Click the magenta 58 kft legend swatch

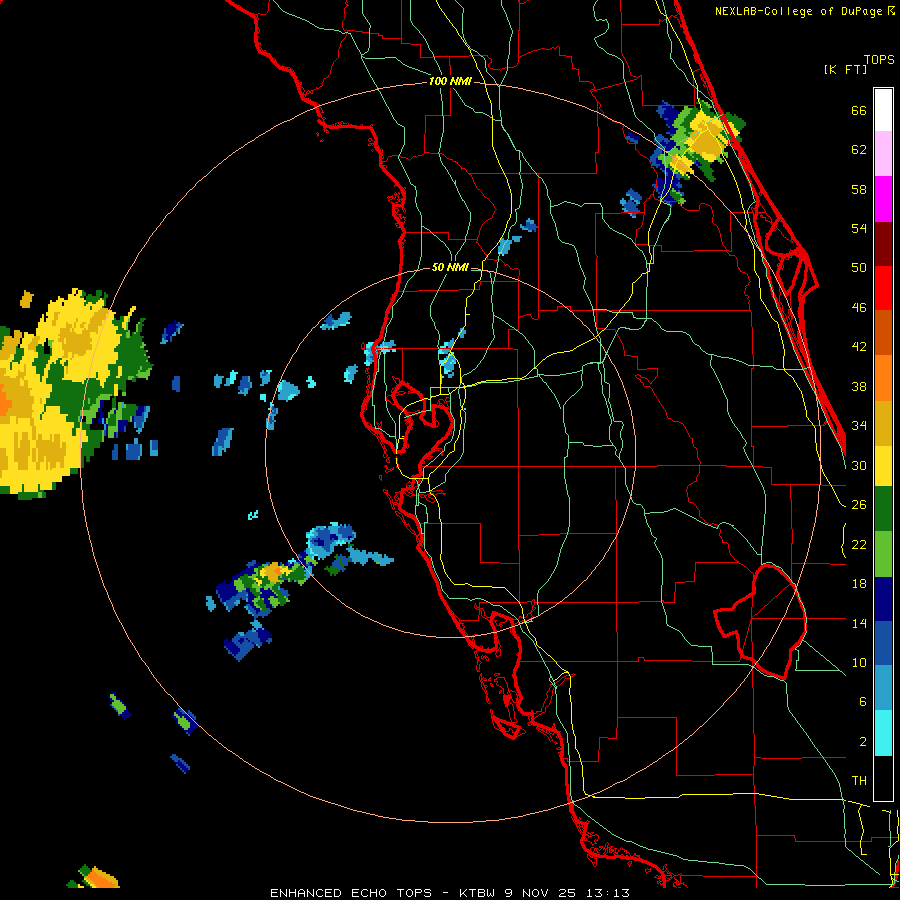(x=883, y=199)
